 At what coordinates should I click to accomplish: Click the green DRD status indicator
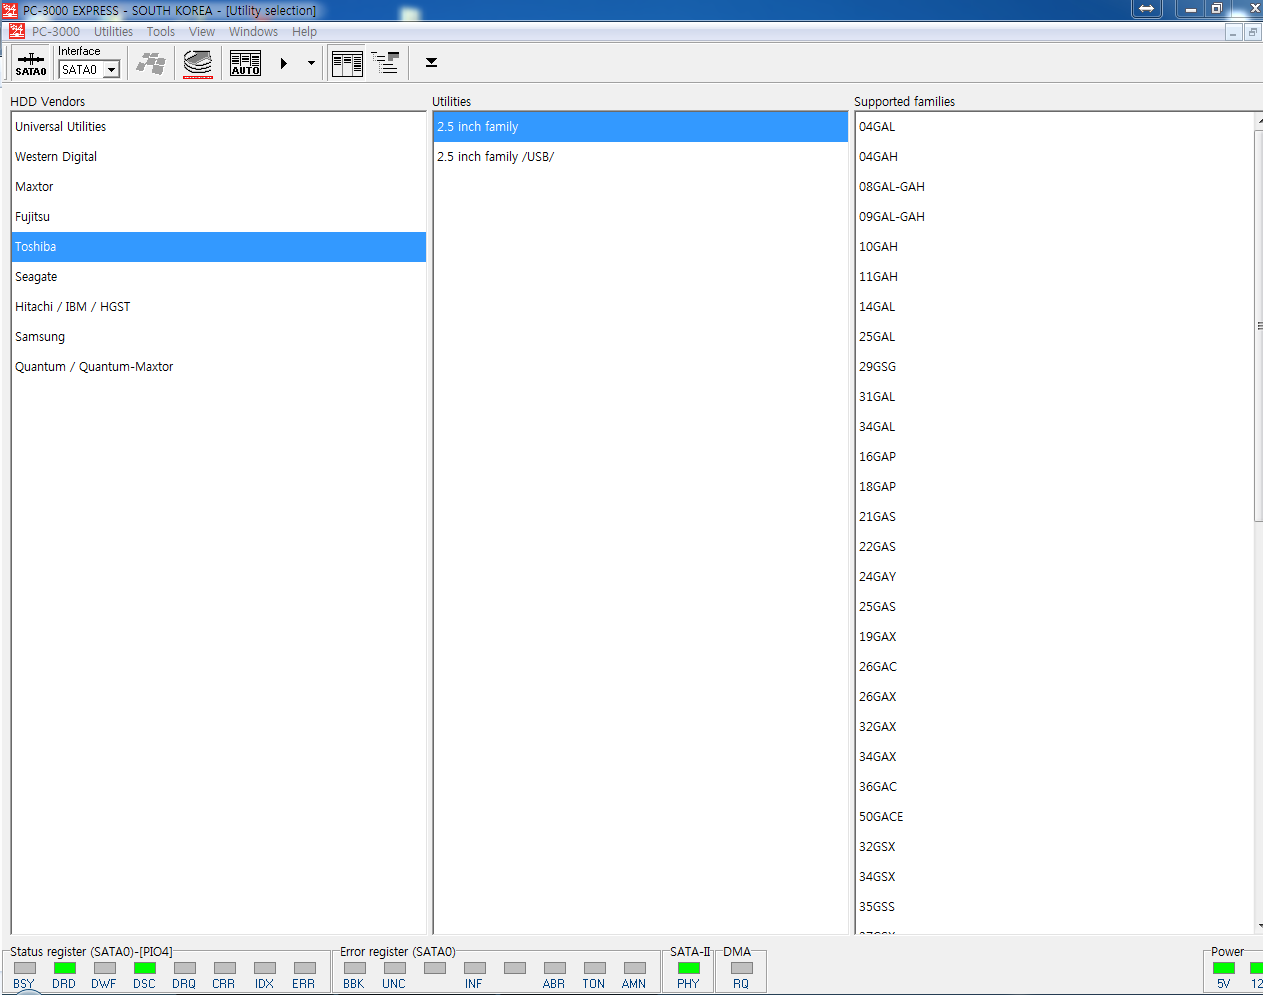click(x=64, y=968)
